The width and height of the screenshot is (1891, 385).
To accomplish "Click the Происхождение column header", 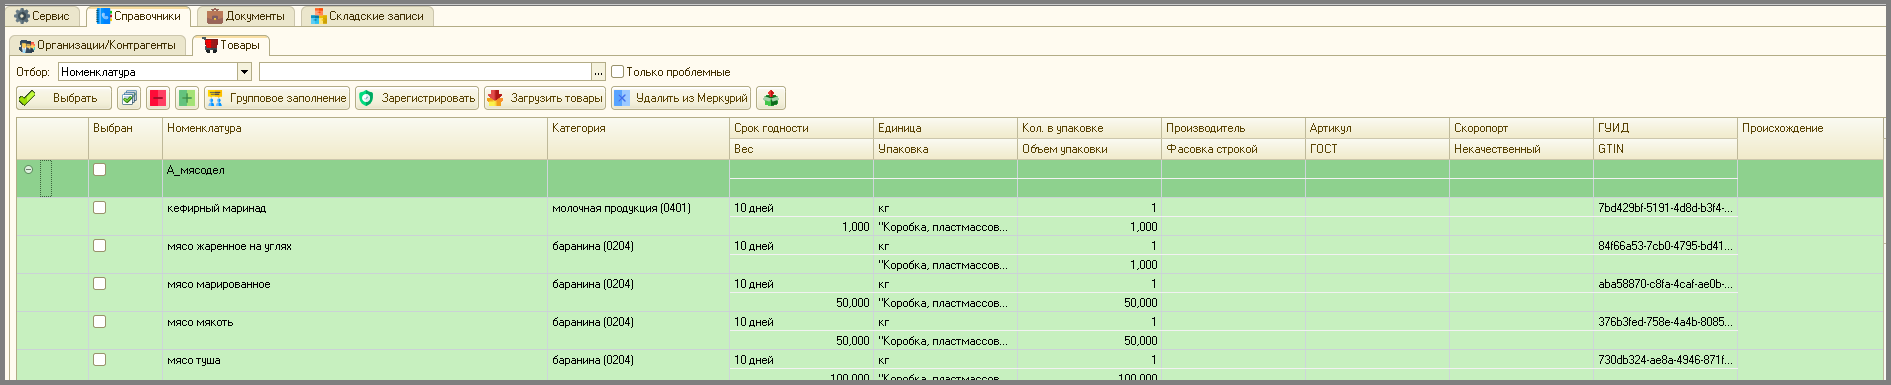I will (x=1811, y=138).
